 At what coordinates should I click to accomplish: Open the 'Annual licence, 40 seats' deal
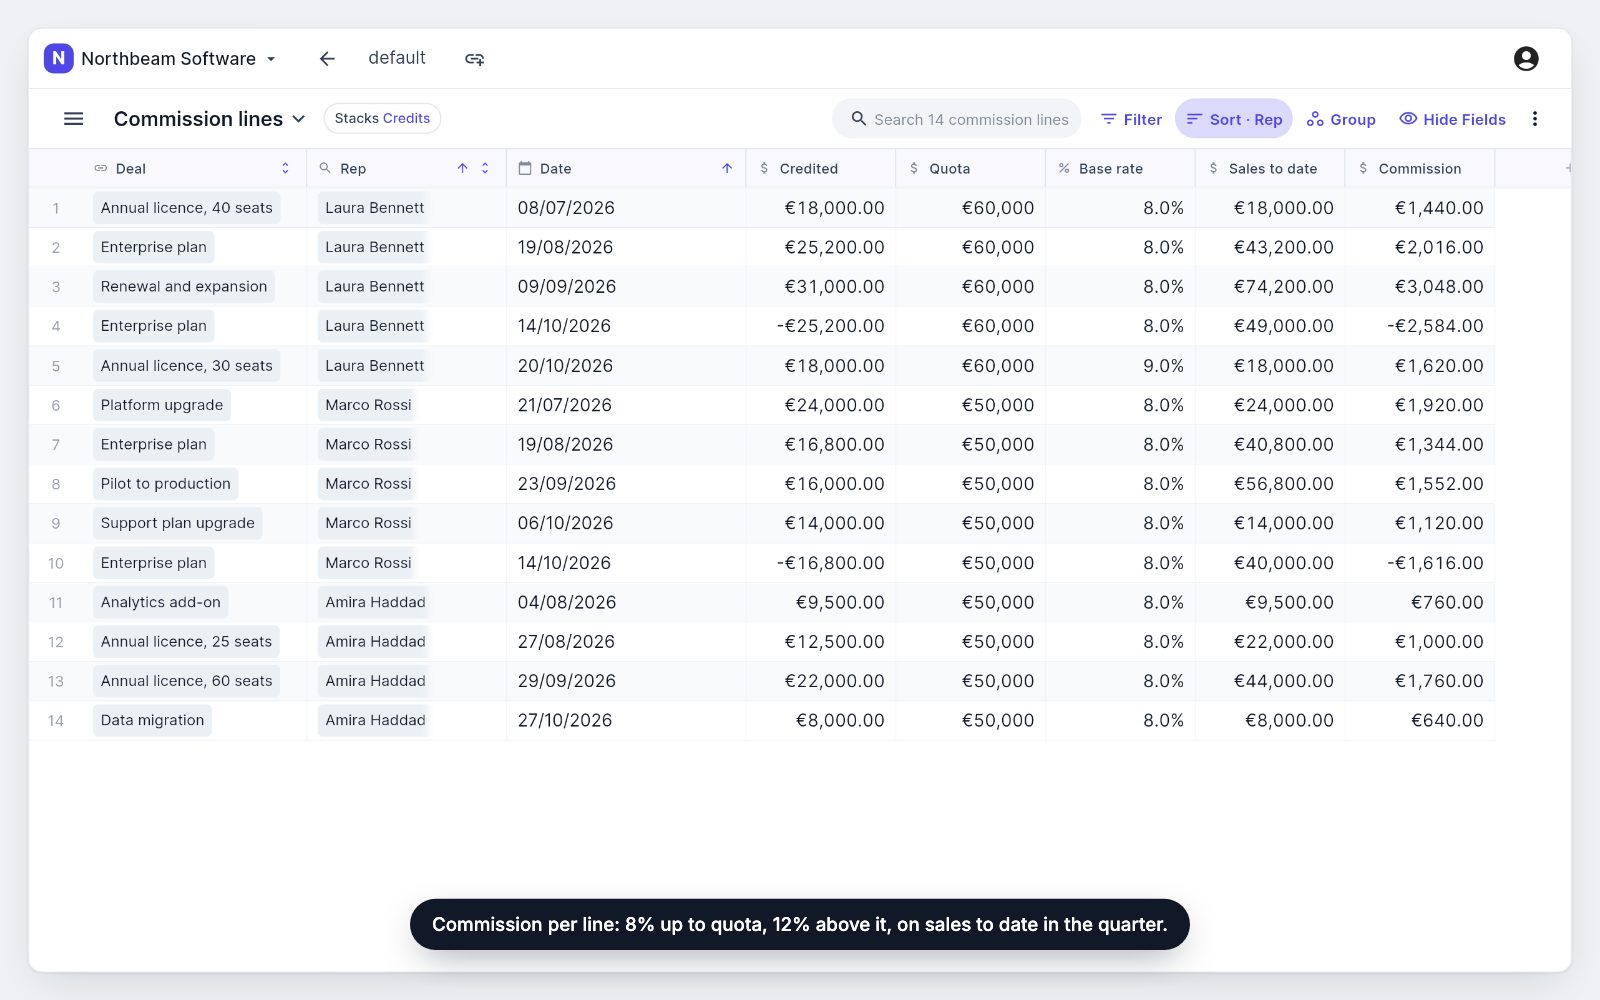point(187,208)
